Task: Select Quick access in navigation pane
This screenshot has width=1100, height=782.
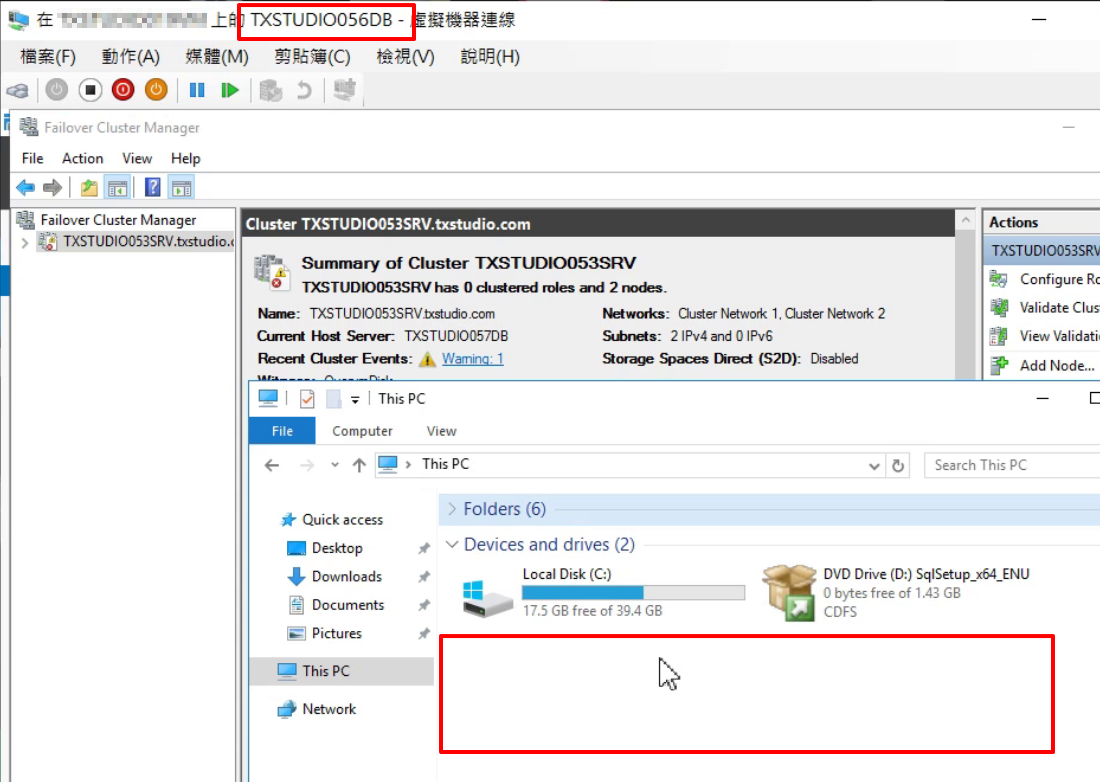Action: click(332, 520)
